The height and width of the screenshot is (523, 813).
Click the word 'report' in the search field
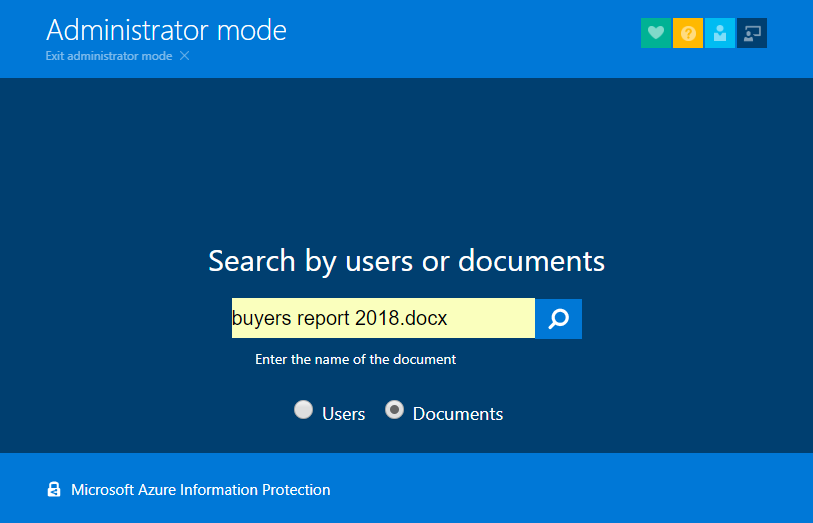[x=322, y=319]
